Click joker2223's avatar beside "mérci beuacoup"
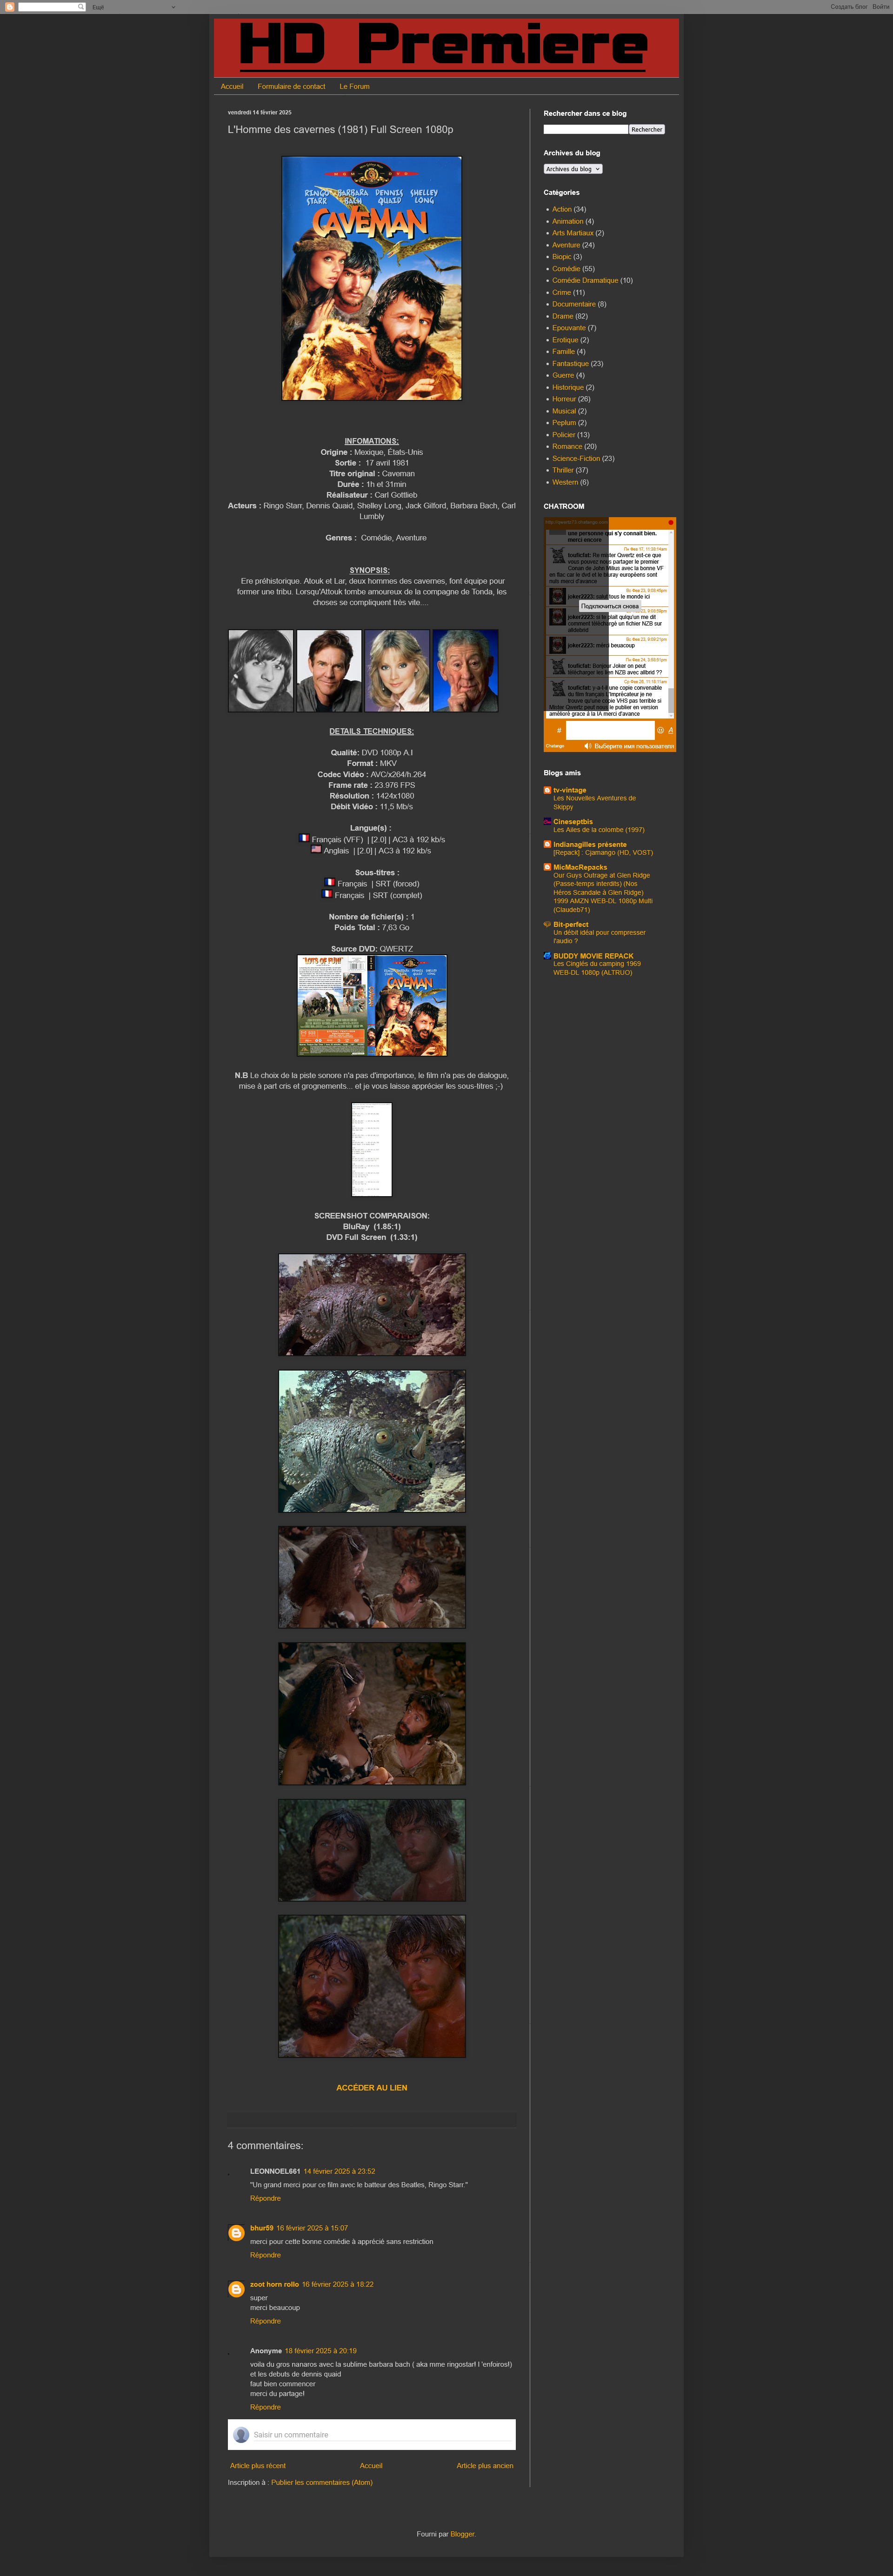The height and width of the screenshot is (2576, 893). pyautogui.click(x=557, y=645)
